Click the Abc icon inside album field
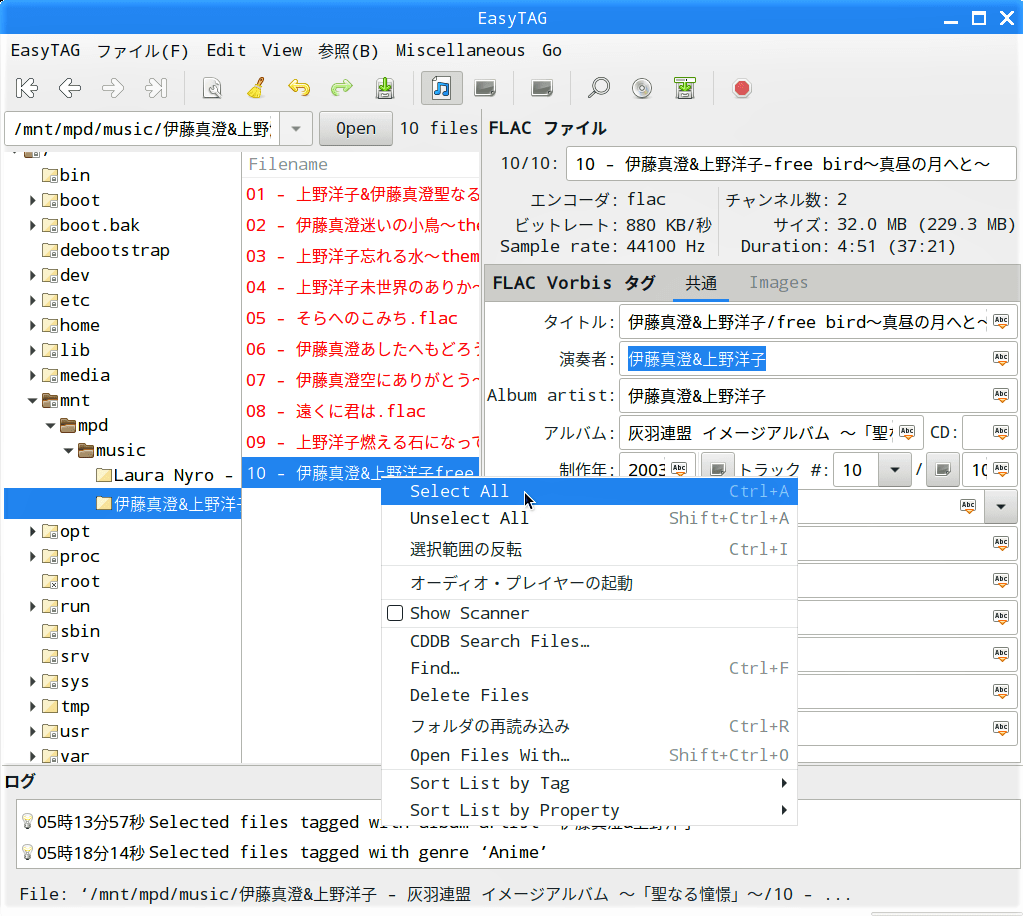1023x916 pixels. click(x=907, y=432)
